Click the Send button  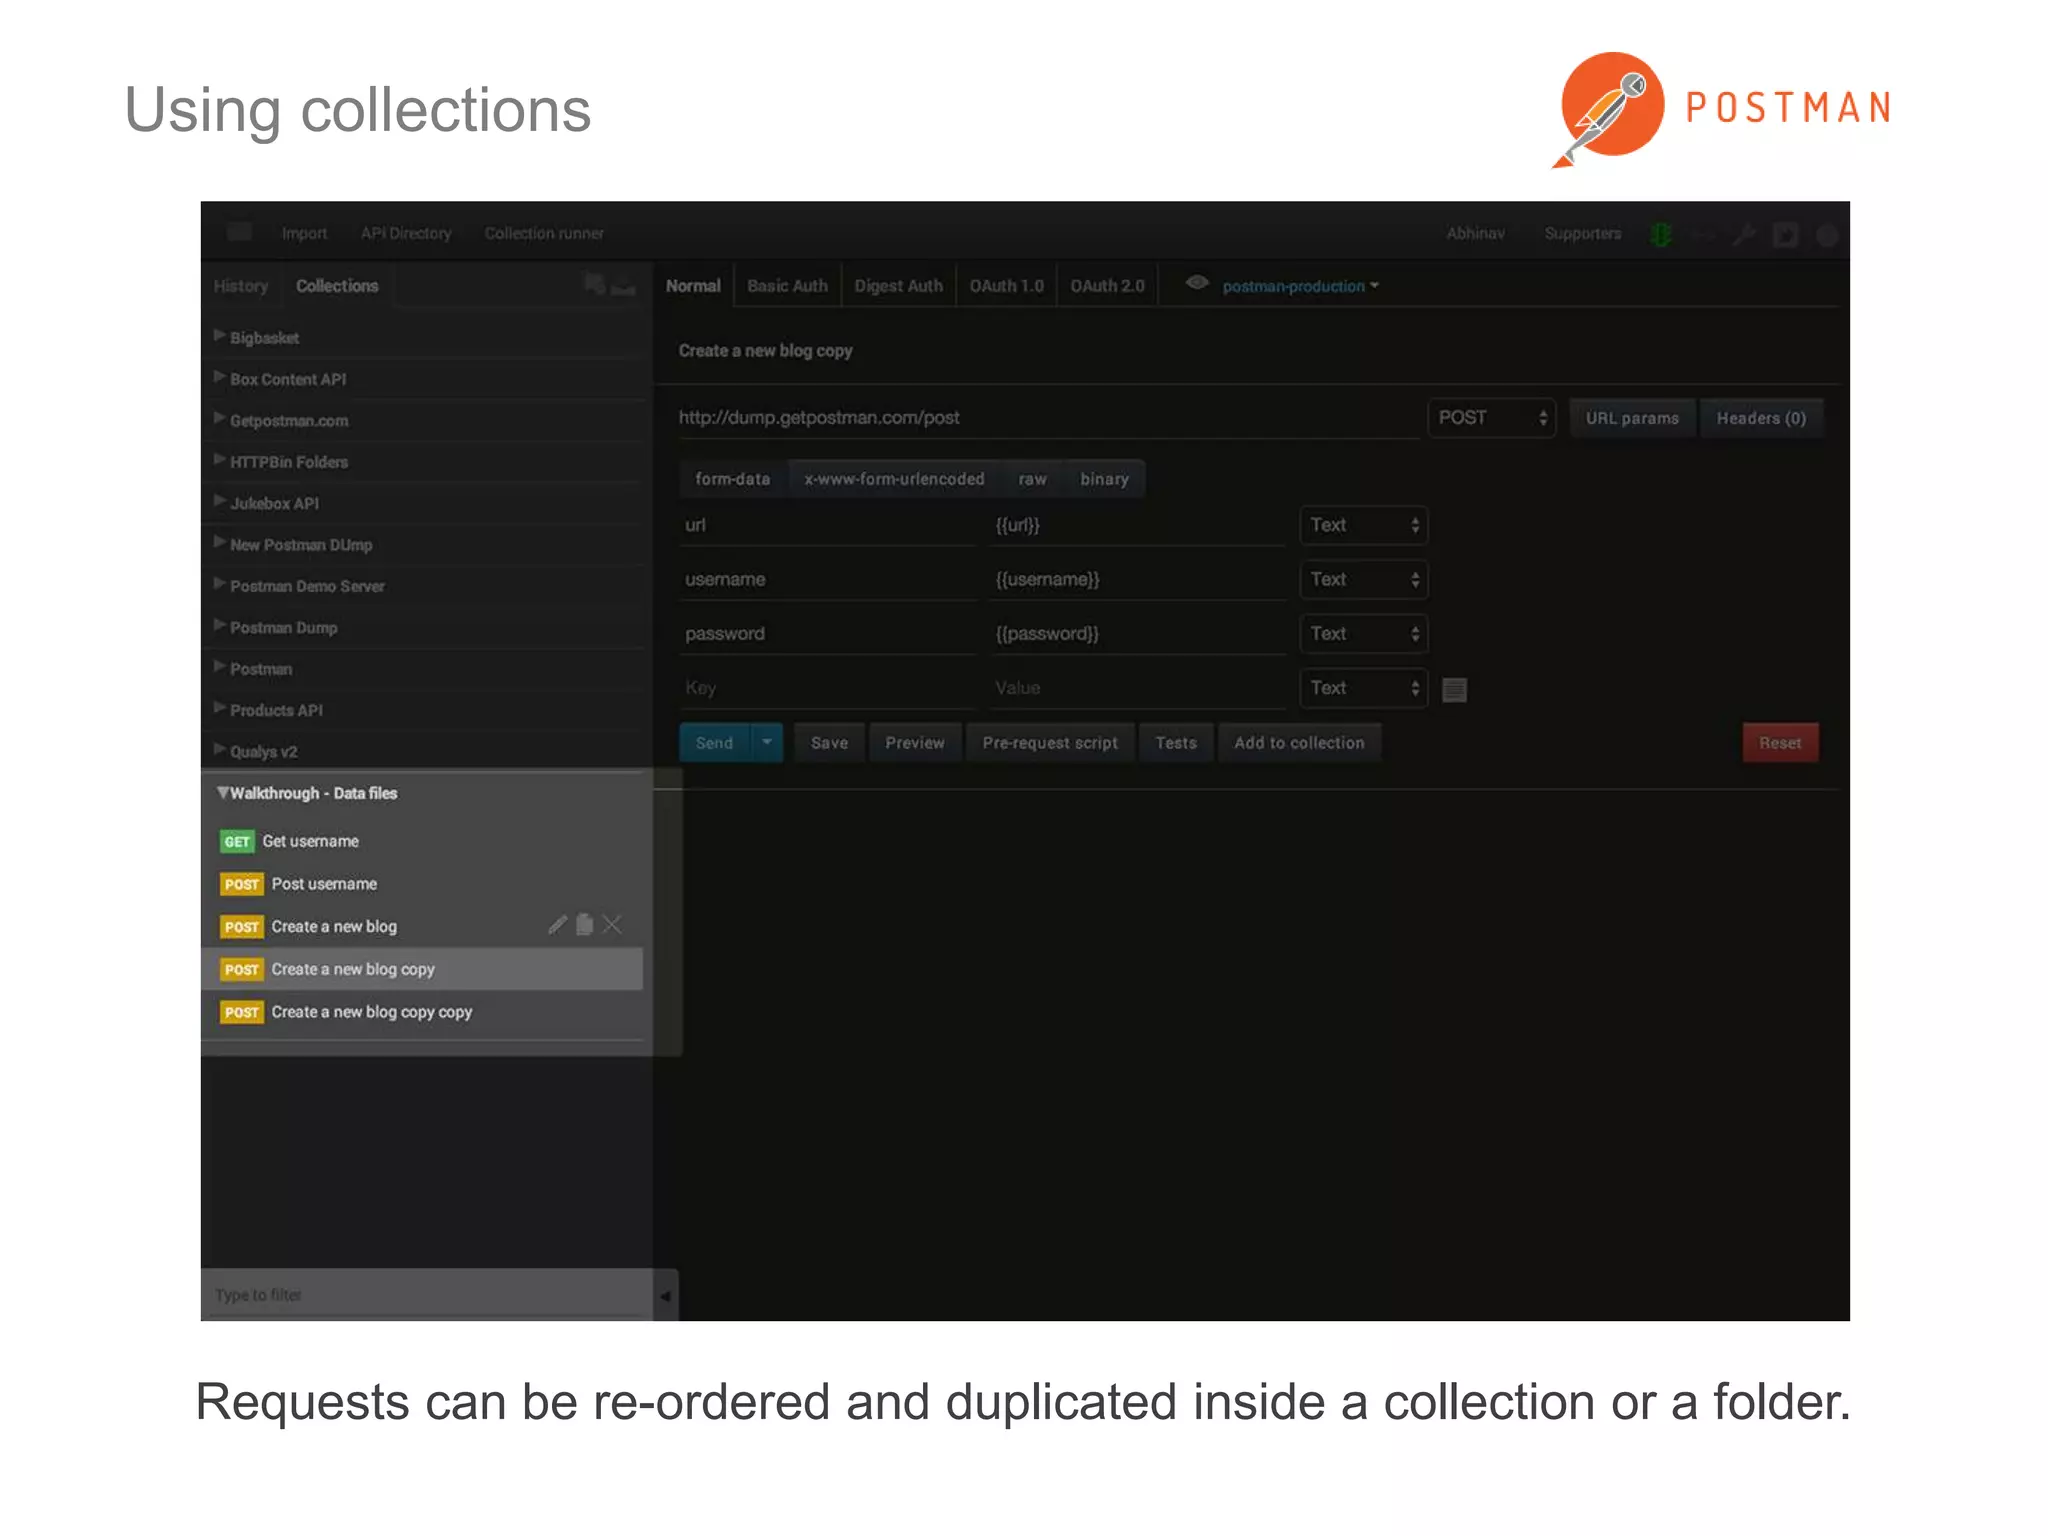tap(714, 742)
